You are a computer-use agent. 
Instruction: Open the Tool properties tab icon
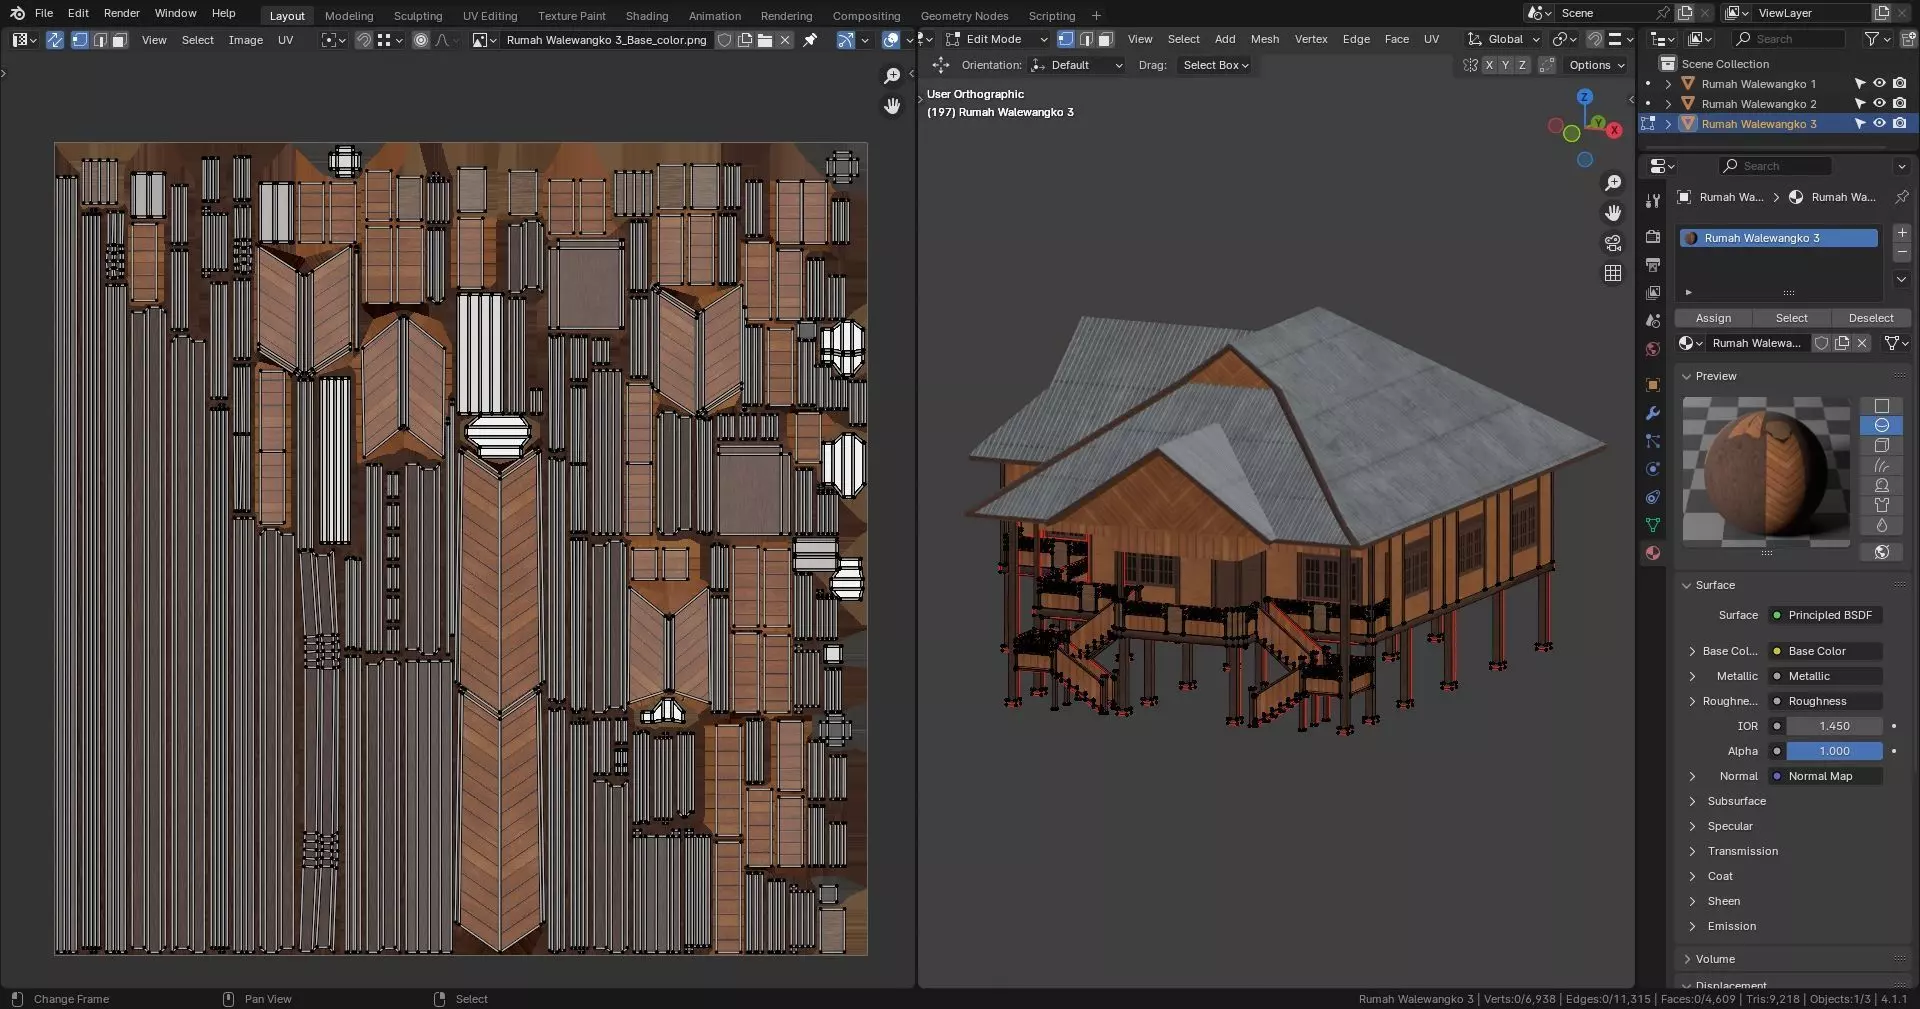tap(1653, 201)
